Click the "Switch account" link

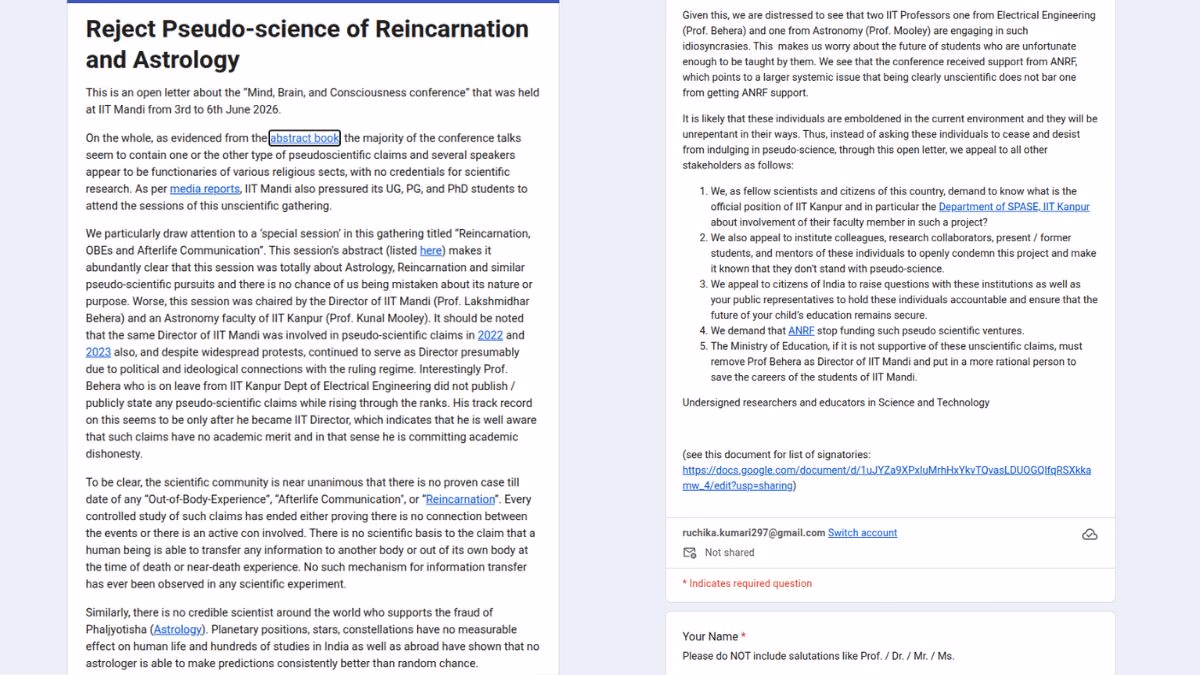[x=862, y=533]
